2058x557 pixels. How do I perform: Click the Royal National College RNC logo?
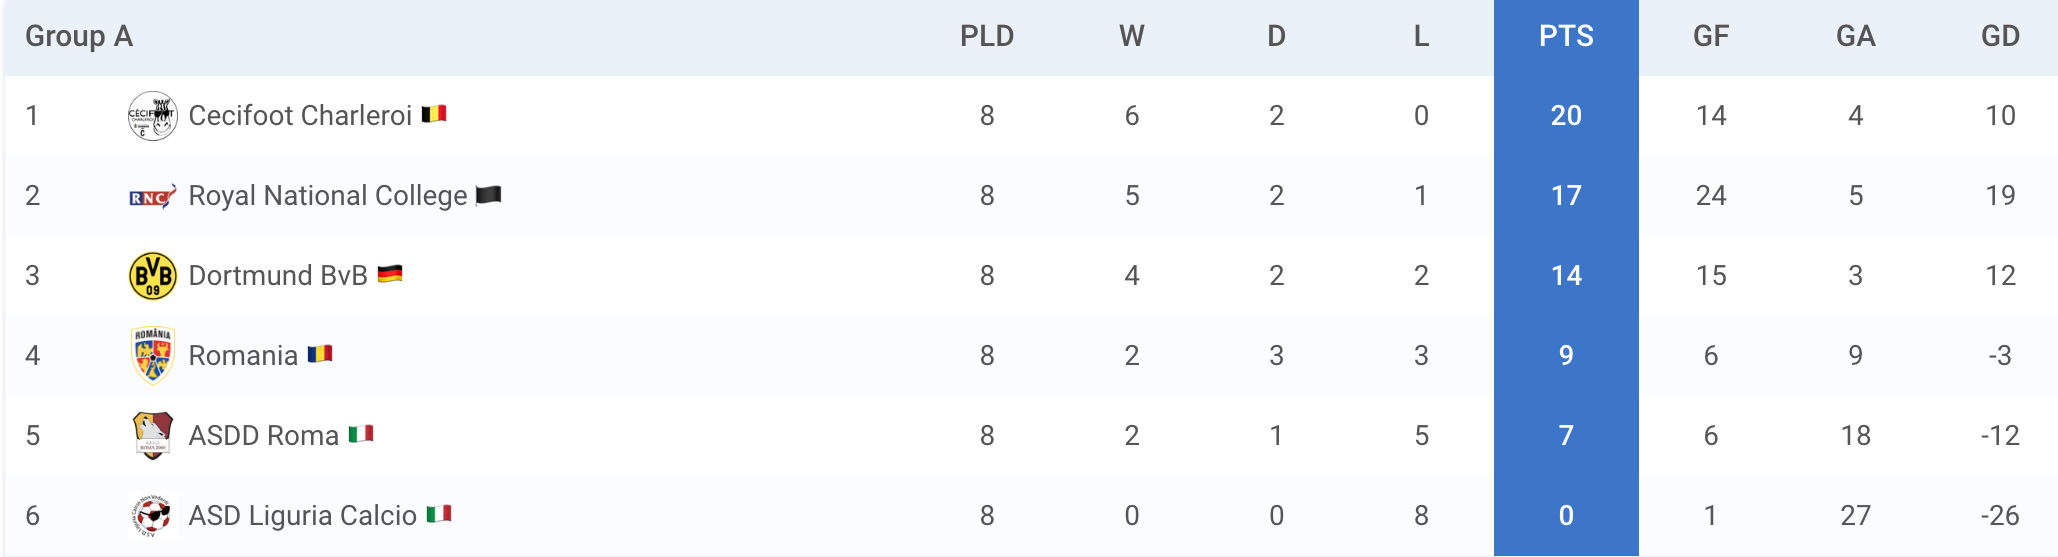(x=153, y=196)
